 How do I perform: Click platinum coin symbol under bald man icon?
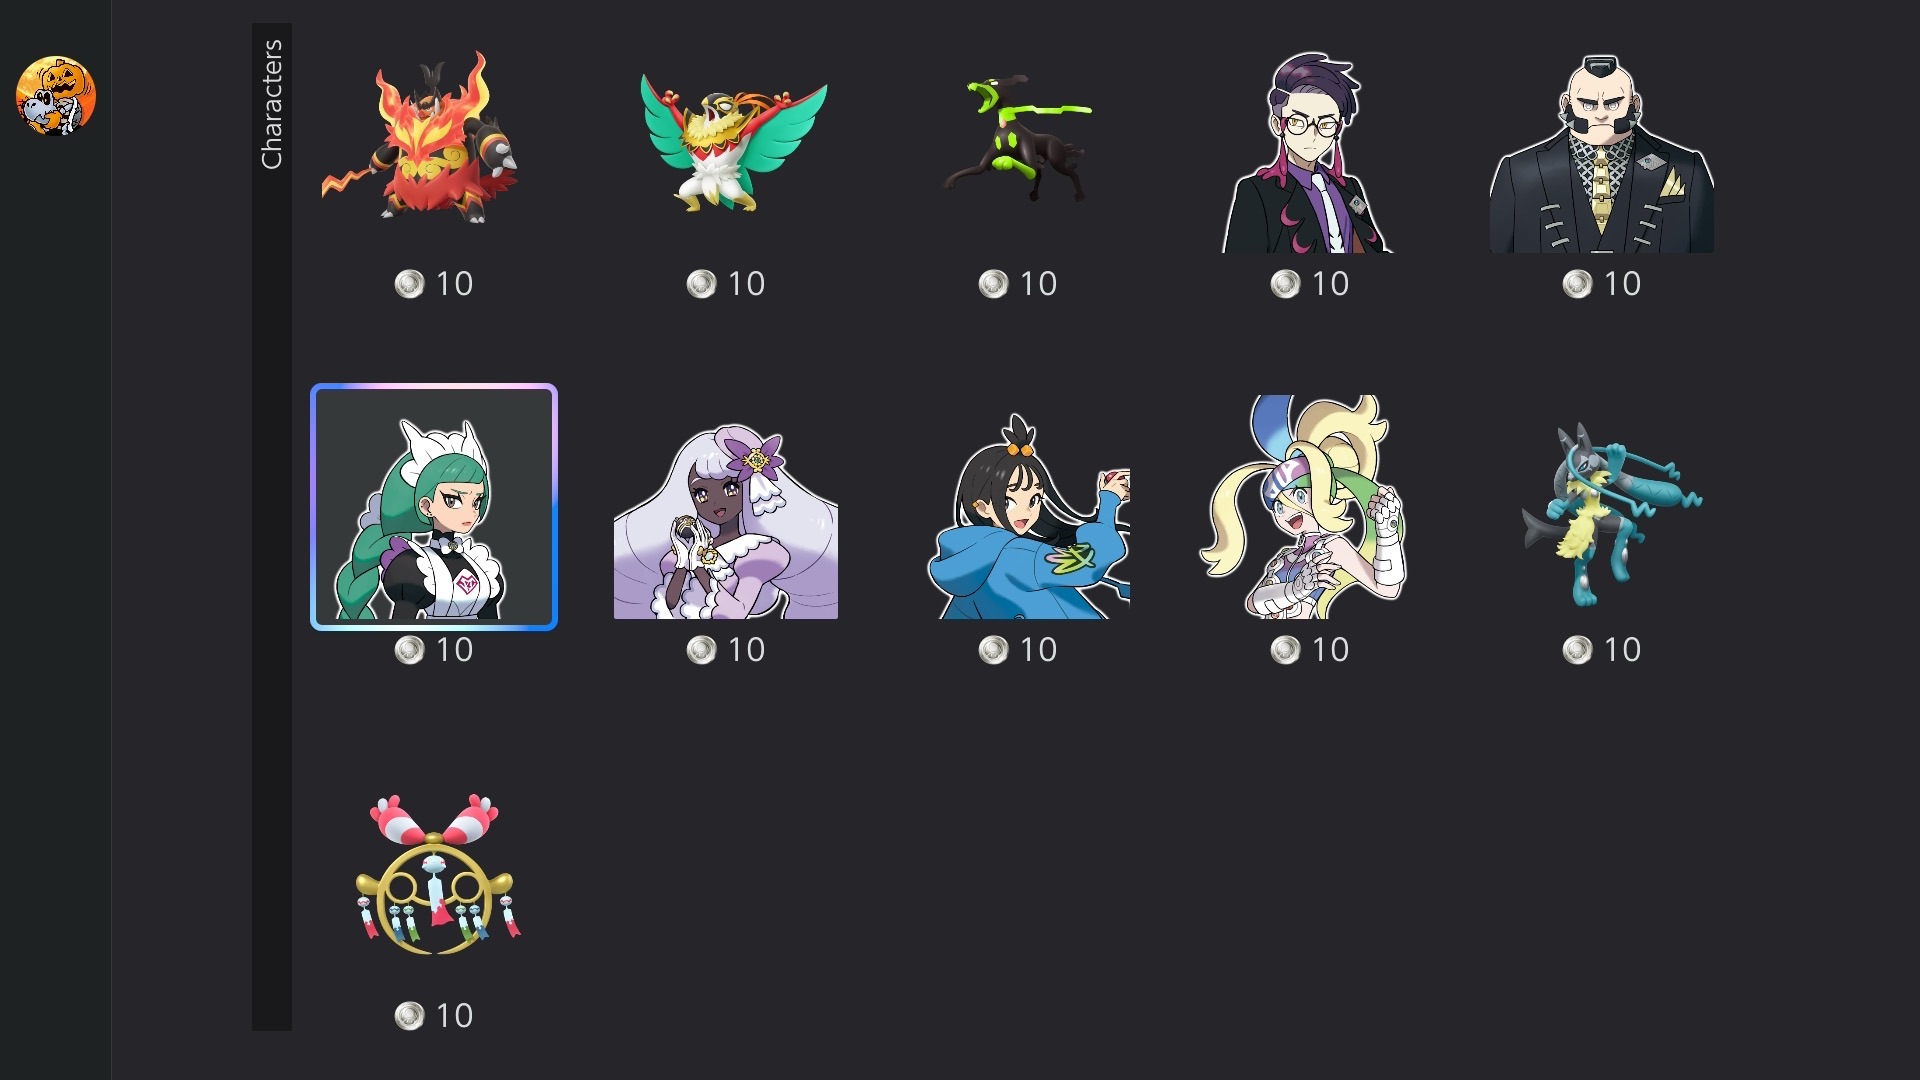(x=1577, y=284)
